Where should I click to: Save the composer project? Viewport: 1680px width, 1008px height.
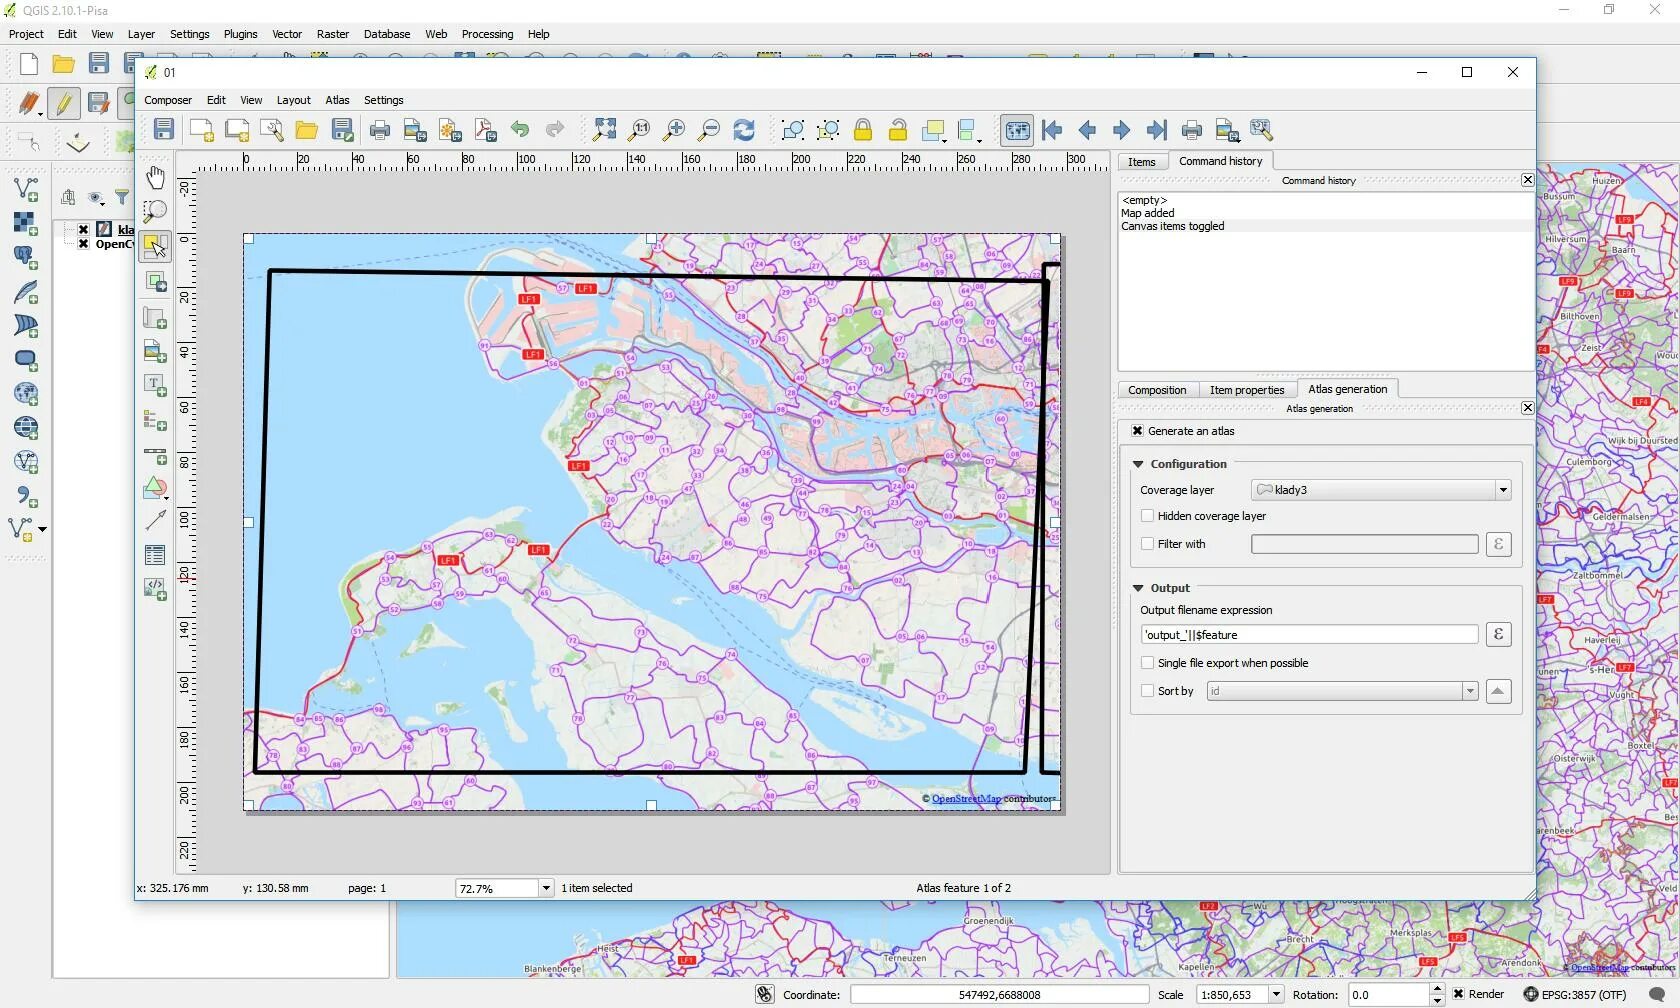pyautogui.click(x=164, y=129)
